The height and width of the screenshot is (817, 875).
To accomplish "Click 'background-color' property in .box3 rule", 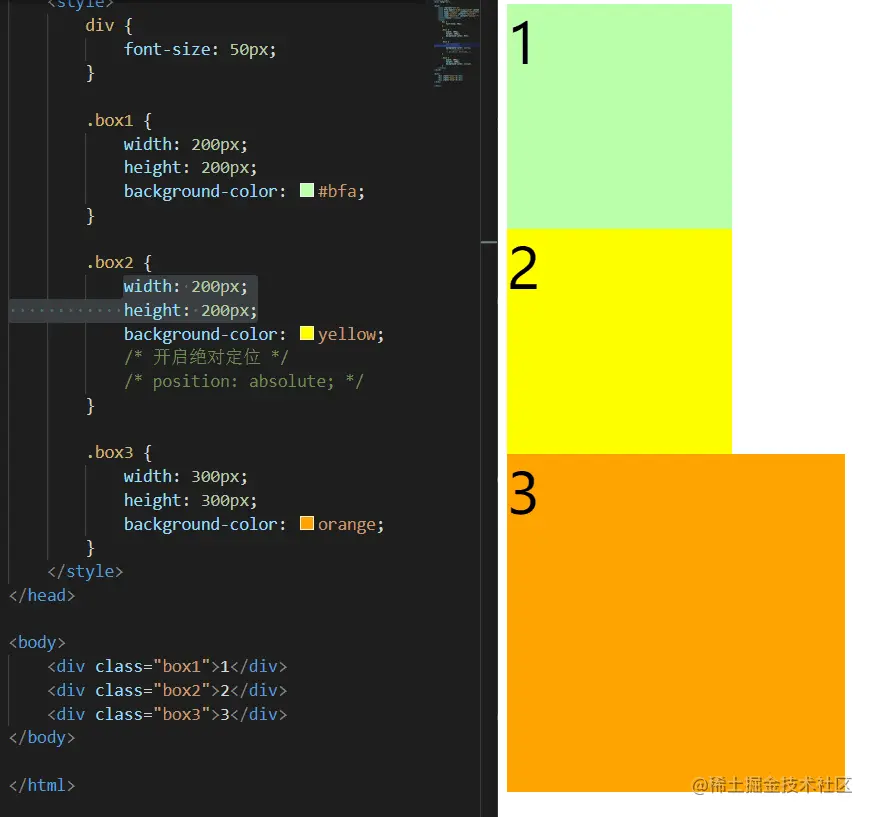I will pos(200,524).
